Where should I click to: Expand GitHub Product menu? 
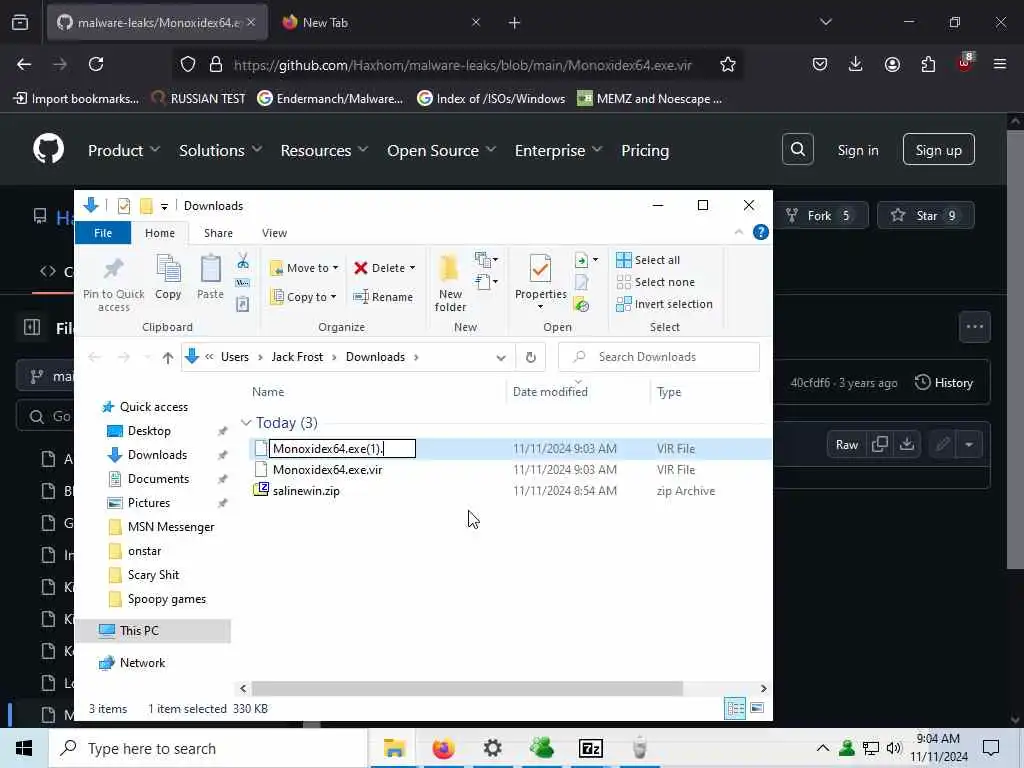pos(123,150)
